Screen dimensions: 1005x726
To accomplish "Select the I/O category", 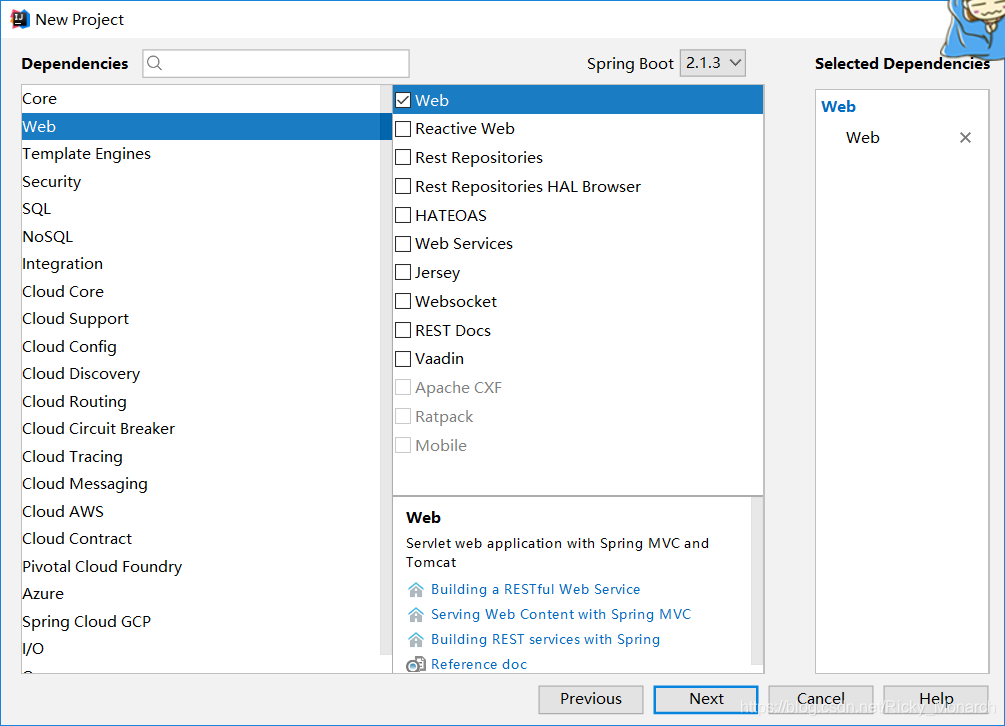I will 201,648.
